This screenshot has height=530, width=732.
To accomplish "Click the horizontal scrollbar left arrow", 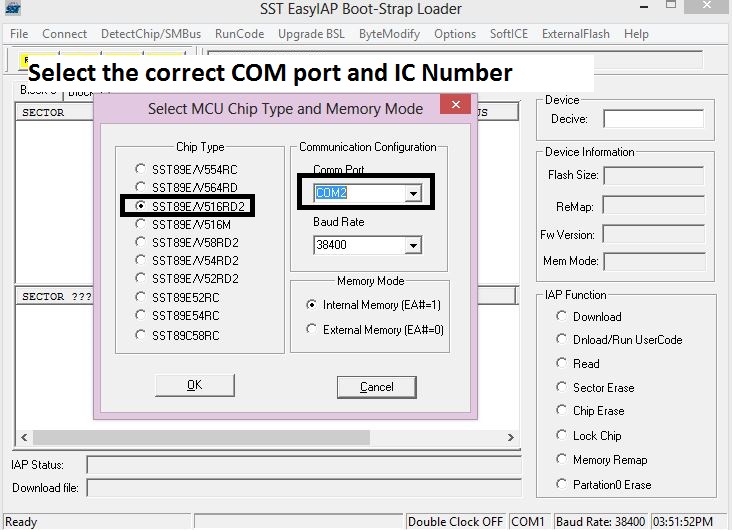I will [x=24, y=438].
